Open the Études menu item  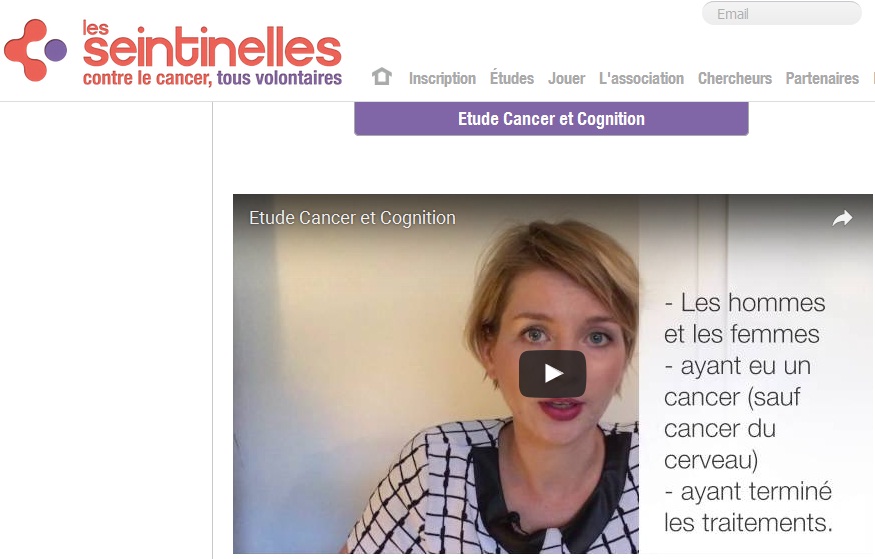click(x=512, y=78)
